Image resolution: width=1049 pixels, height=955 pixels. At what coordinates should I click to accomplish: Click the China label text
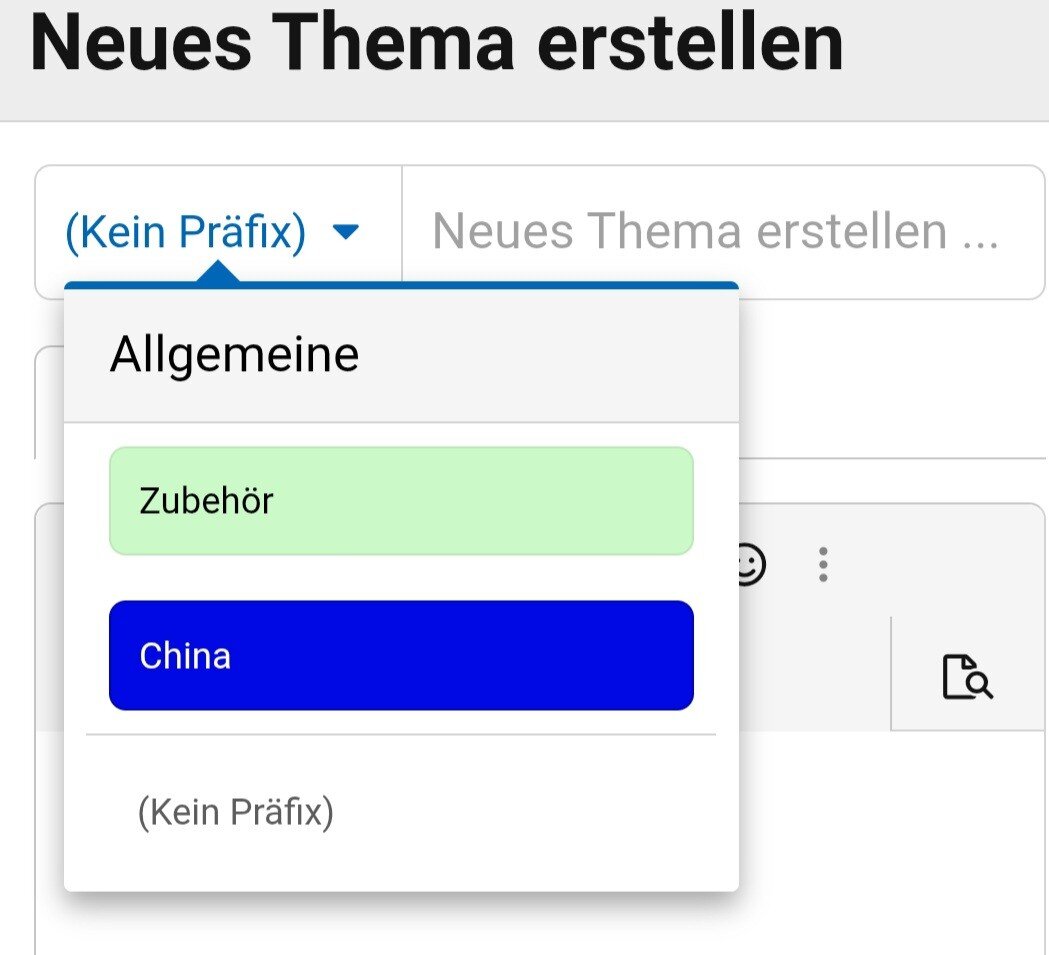pos(185,656)
